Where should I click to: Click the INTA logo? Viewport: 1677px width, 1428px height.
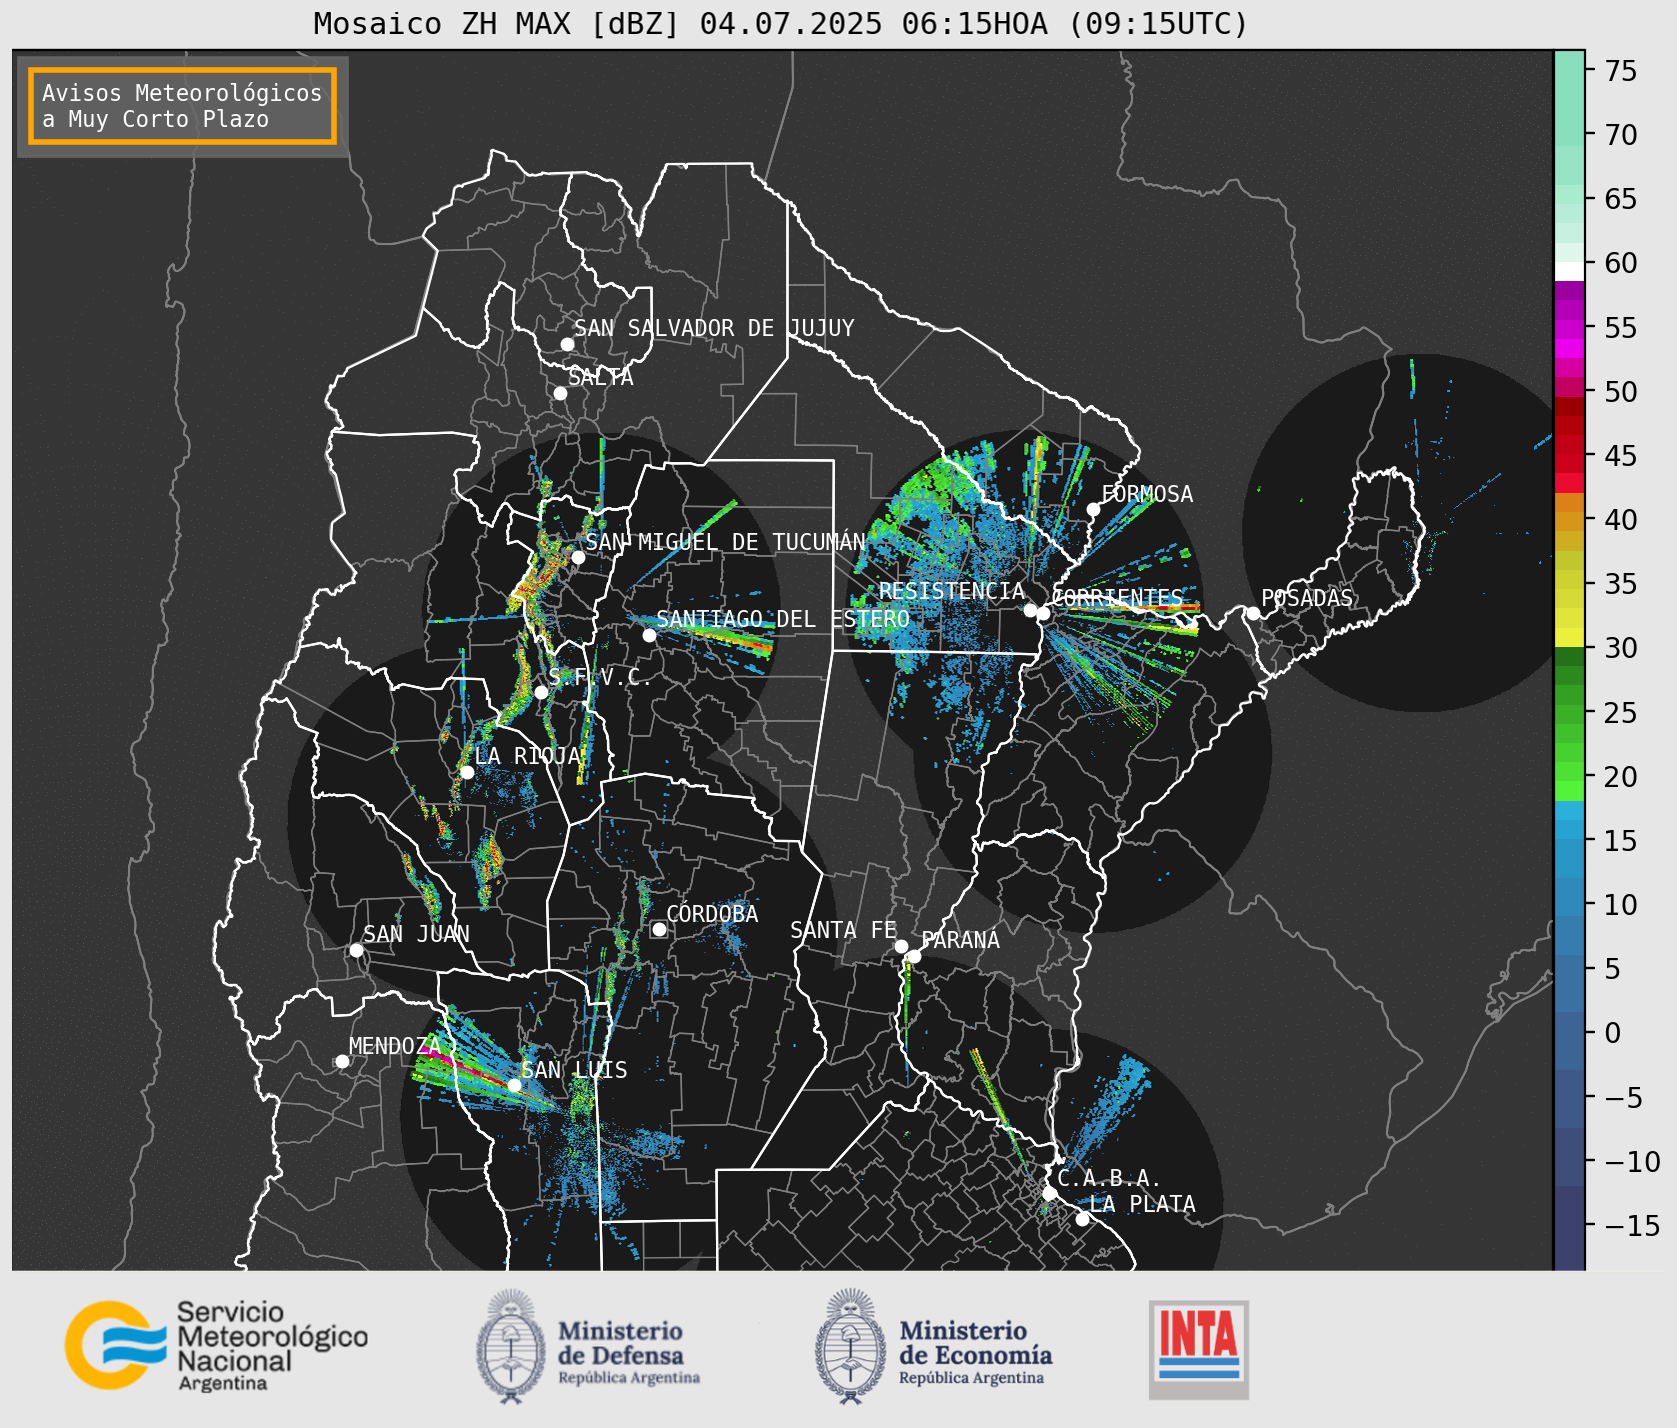tap(1199, 1349)
